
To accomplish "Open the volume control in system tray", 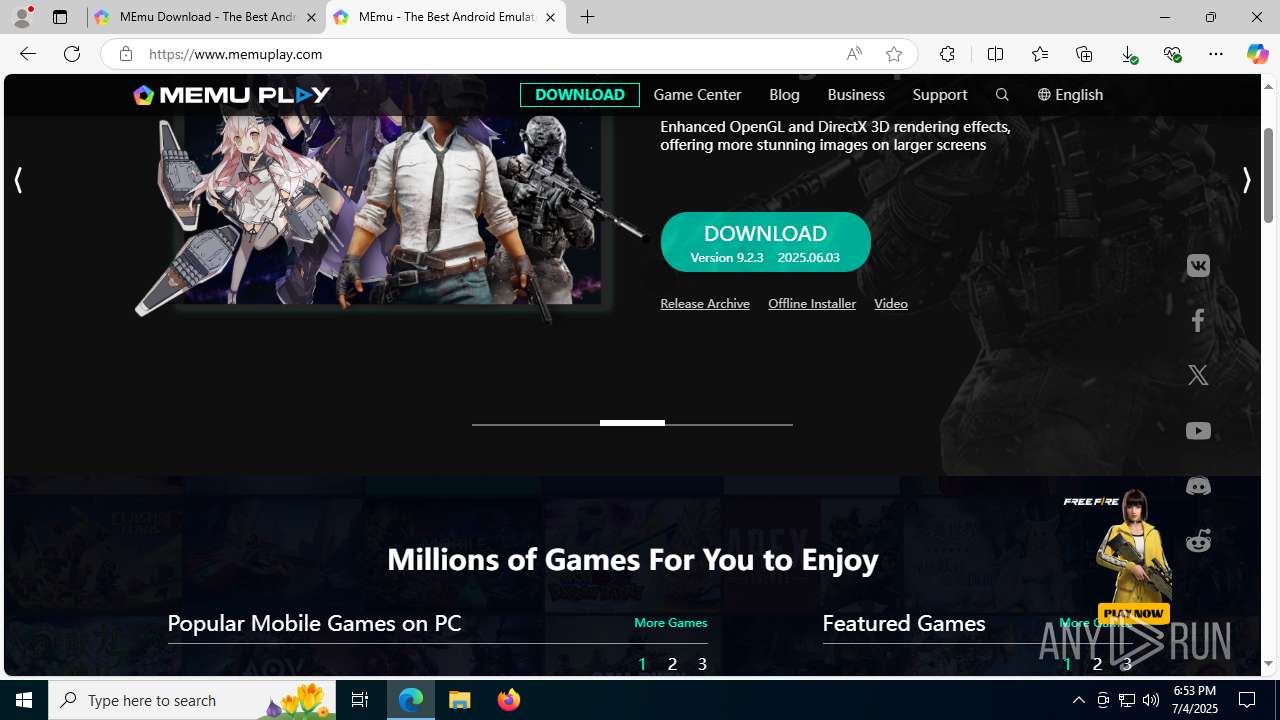I will tap(1150, 700).
